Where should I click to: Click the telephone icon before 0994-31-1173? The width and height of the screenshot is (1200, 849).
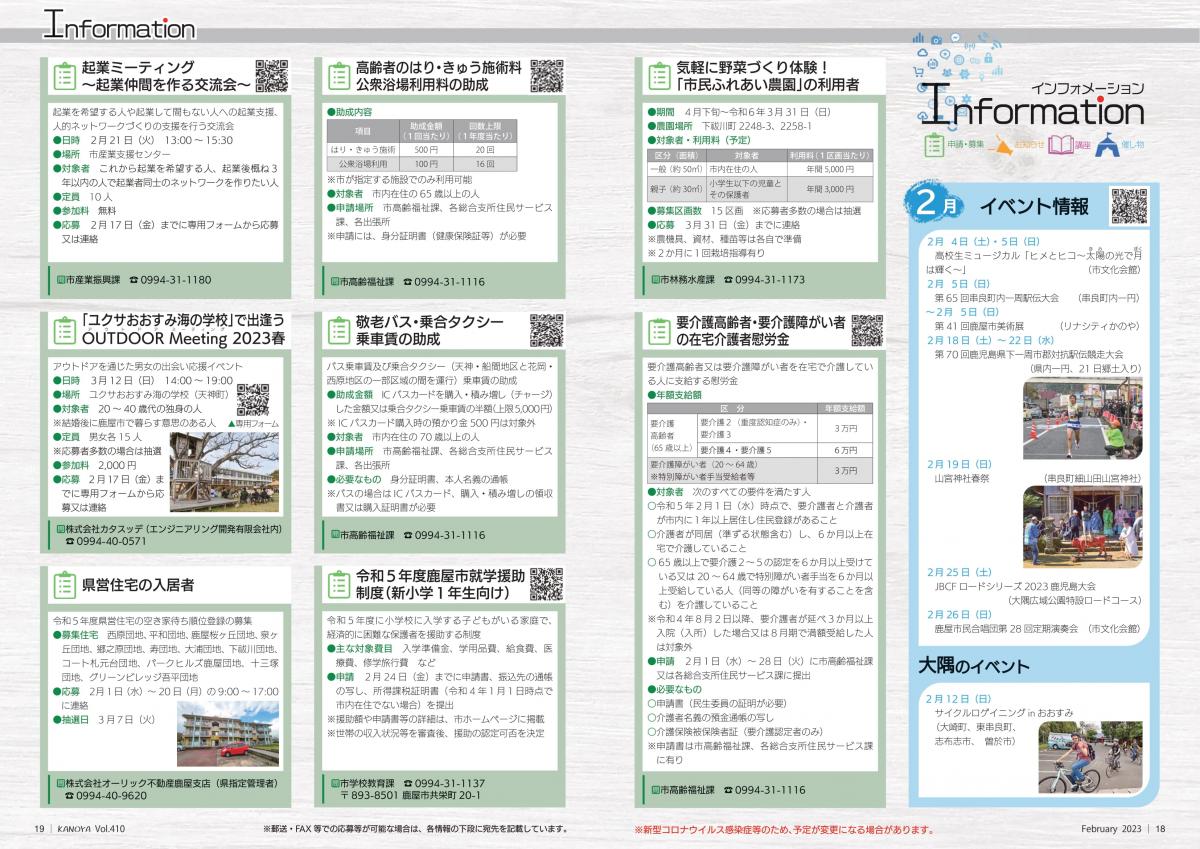pyautogui.click(x=727, y=280)
